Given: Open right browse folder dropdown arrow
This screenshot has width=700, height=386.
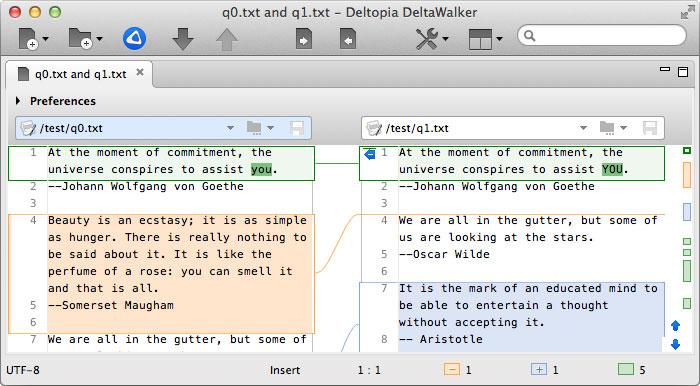Looking at the screenshot, I should [624, 128].
